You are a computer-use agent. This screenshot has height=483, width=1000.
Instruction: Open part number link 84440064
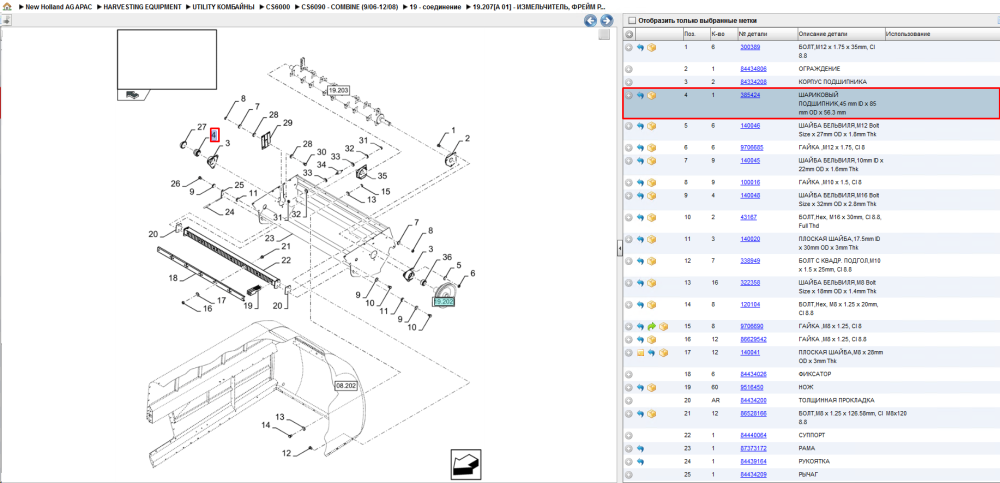(x=753, y=435)
